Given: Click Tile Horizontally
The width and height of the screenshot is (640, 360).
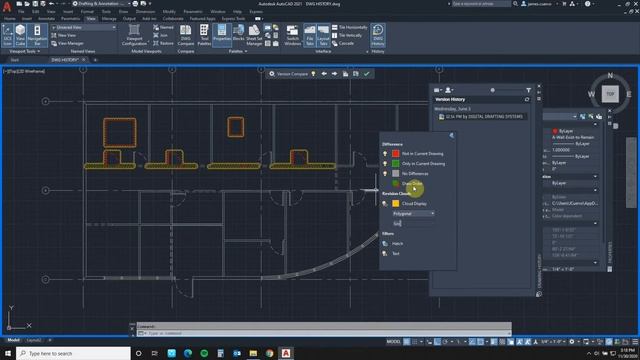Looking at the screenshot, I should coord(350,27).
